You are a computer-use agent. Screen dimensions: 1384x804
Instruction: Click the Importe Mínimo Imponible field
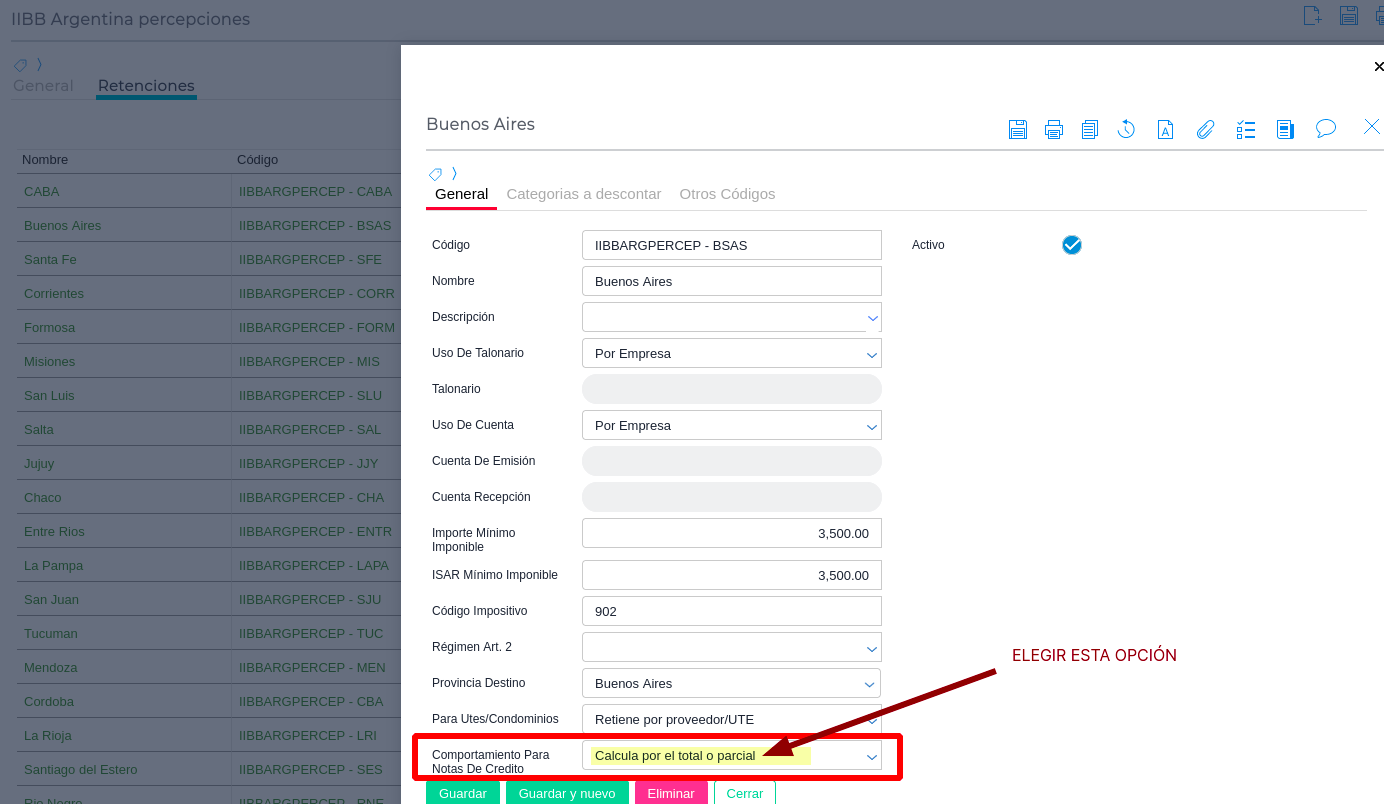(x=731, y=533)
